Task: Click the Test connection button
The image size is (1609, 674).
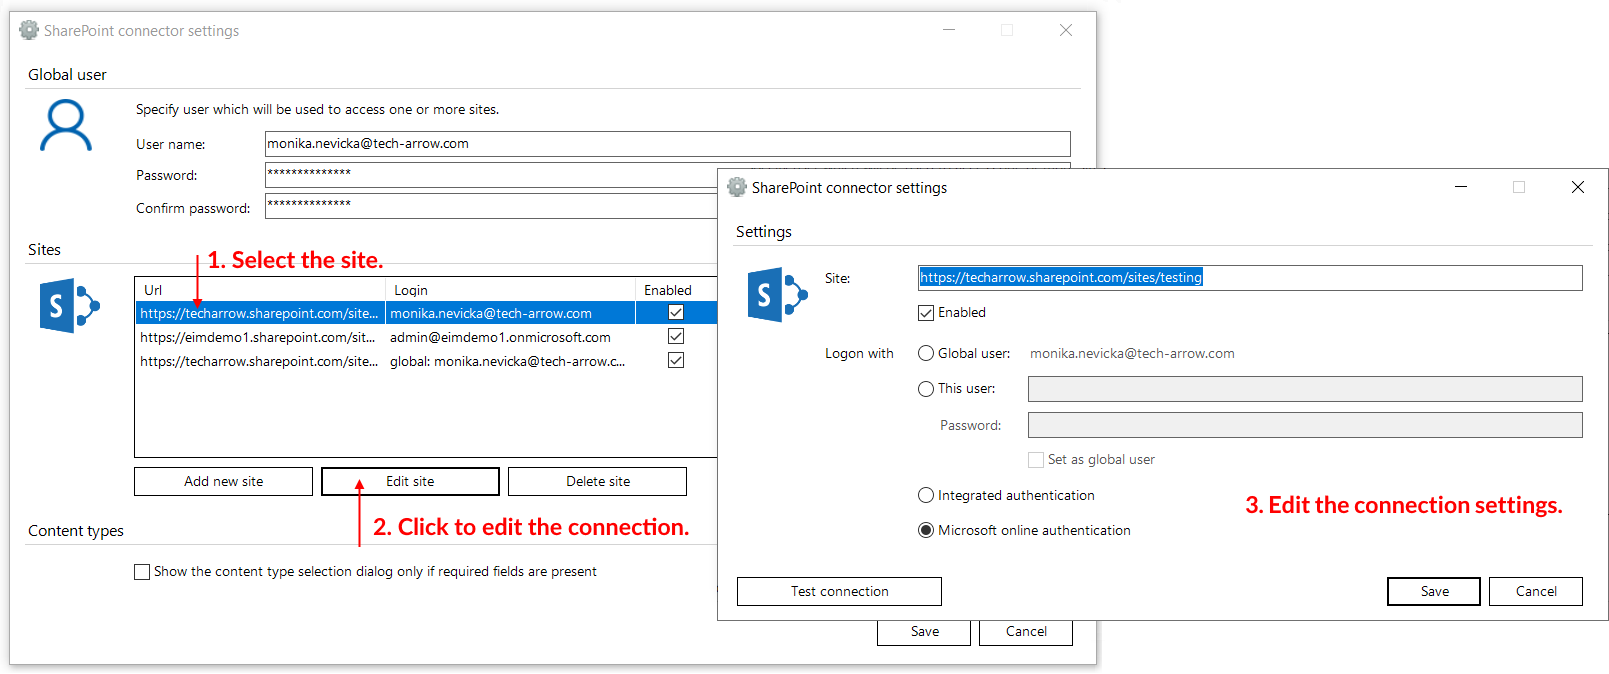Action: (839, 591)
